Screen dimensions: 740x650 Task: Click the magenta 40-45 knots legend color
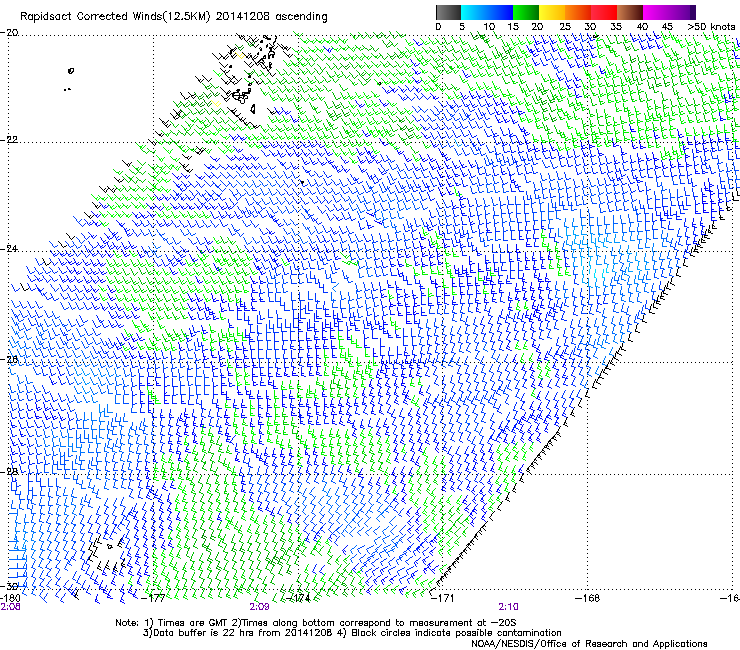[x=656, y=12]
